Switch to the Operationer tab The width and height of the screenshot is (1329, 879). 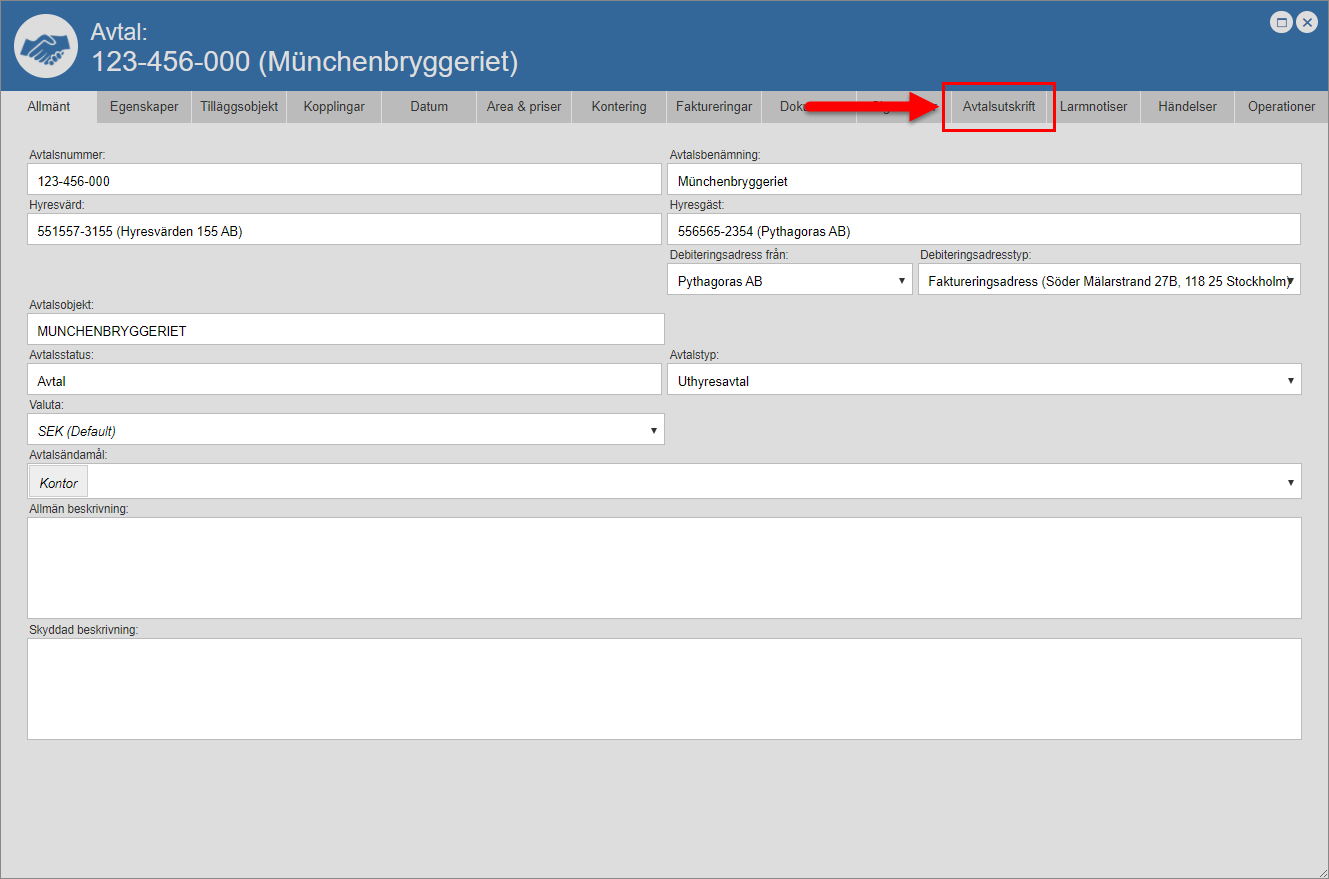(1281, 106)
